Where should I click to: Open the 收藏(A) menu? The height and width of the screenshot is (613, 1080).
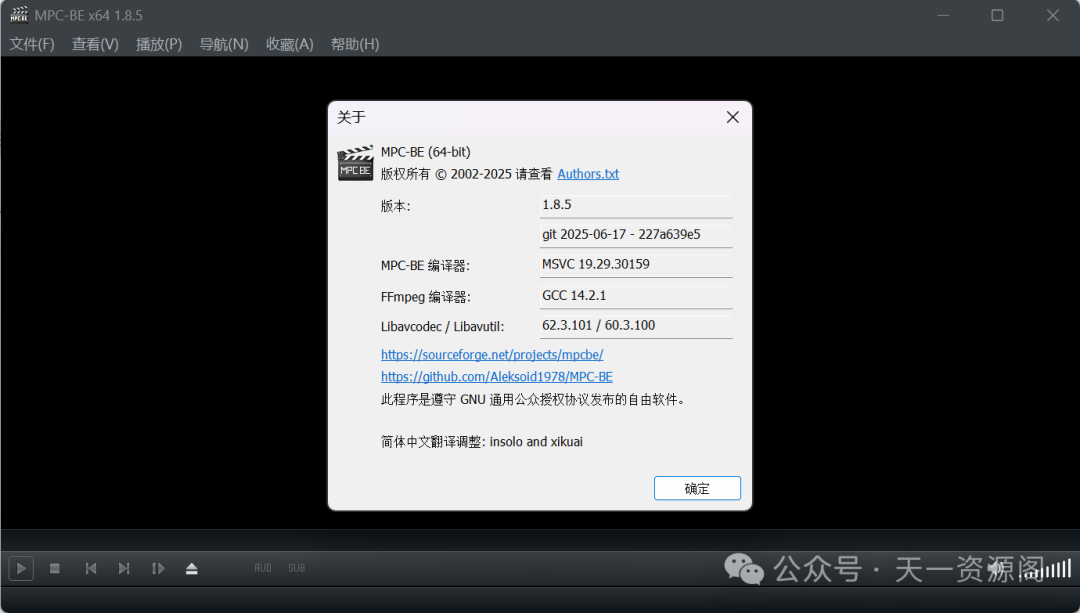click(290, 44)
